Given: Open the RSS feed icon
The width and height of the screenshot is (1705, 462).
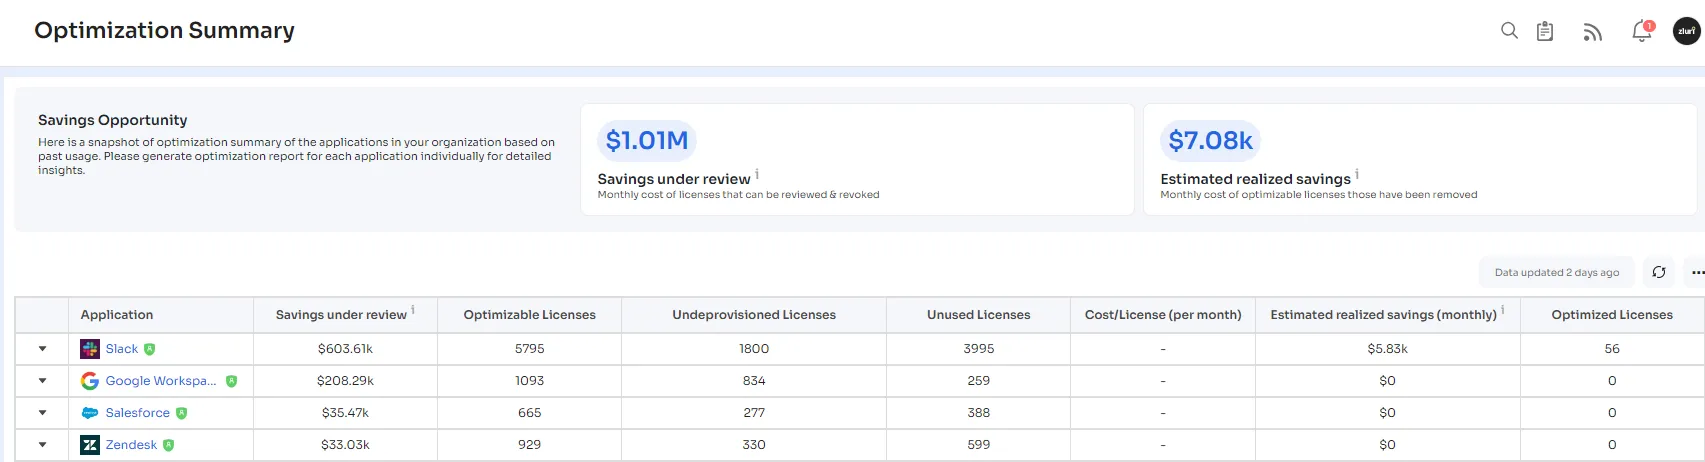Looking at the screenshot, I should (x=1593, y=32).
